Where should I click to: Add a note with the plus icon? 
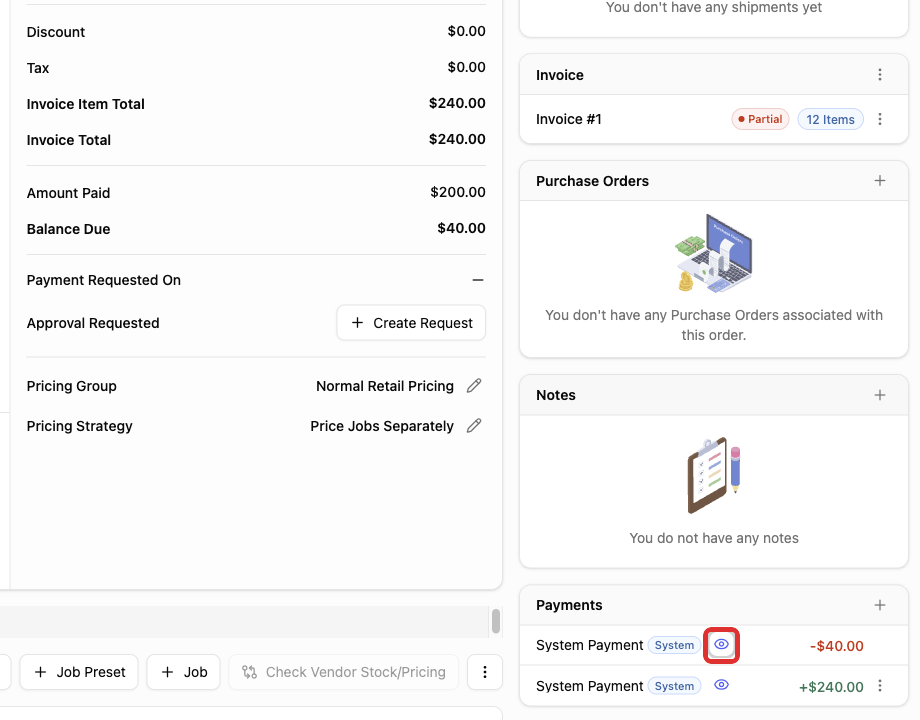(880, 395)
